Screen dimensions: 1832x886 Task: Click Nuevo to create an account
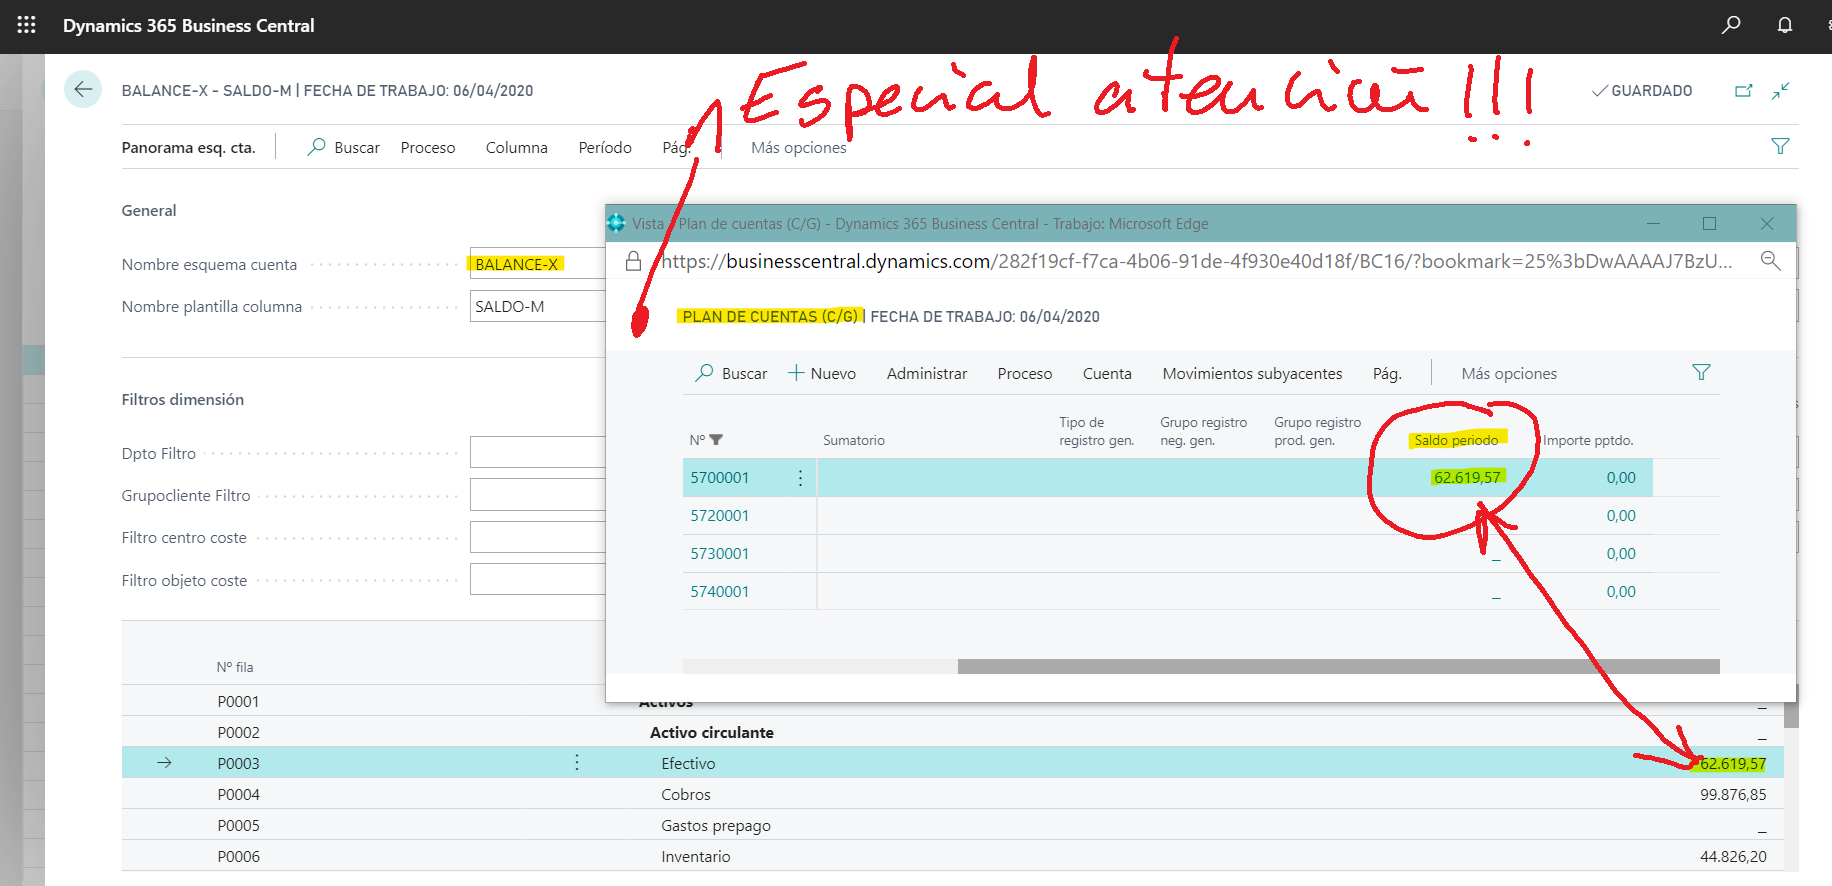(x=822, y=373)
